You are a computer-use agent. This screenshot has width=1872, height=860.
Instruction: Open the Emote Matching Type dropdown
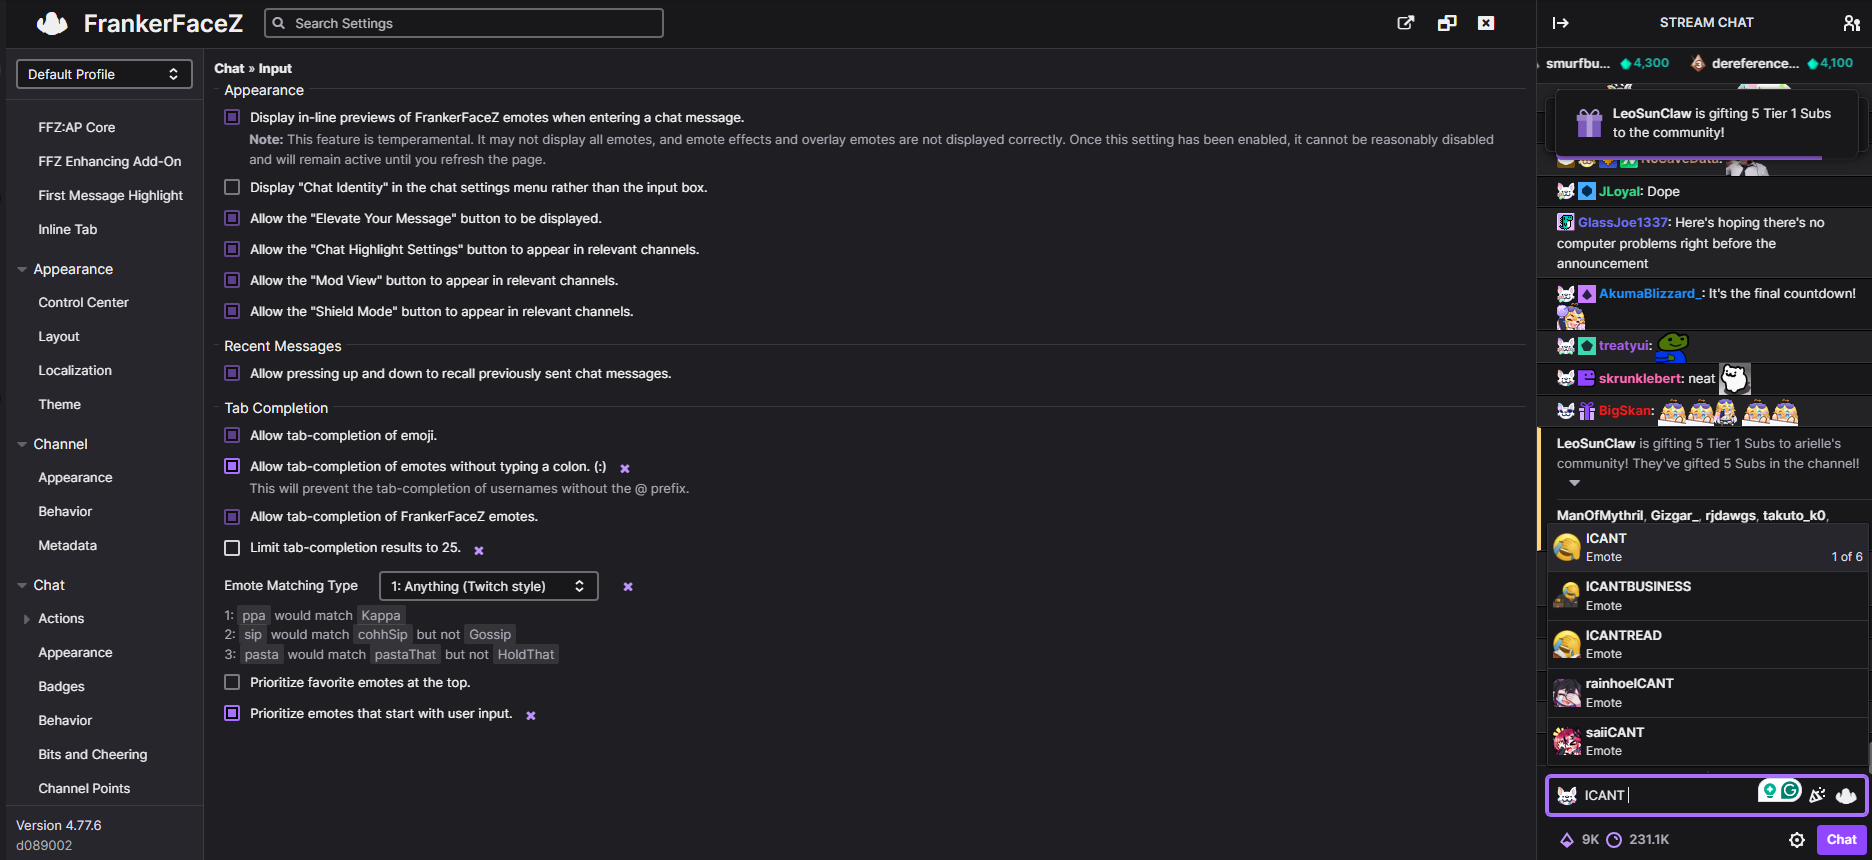coord(488,586)
